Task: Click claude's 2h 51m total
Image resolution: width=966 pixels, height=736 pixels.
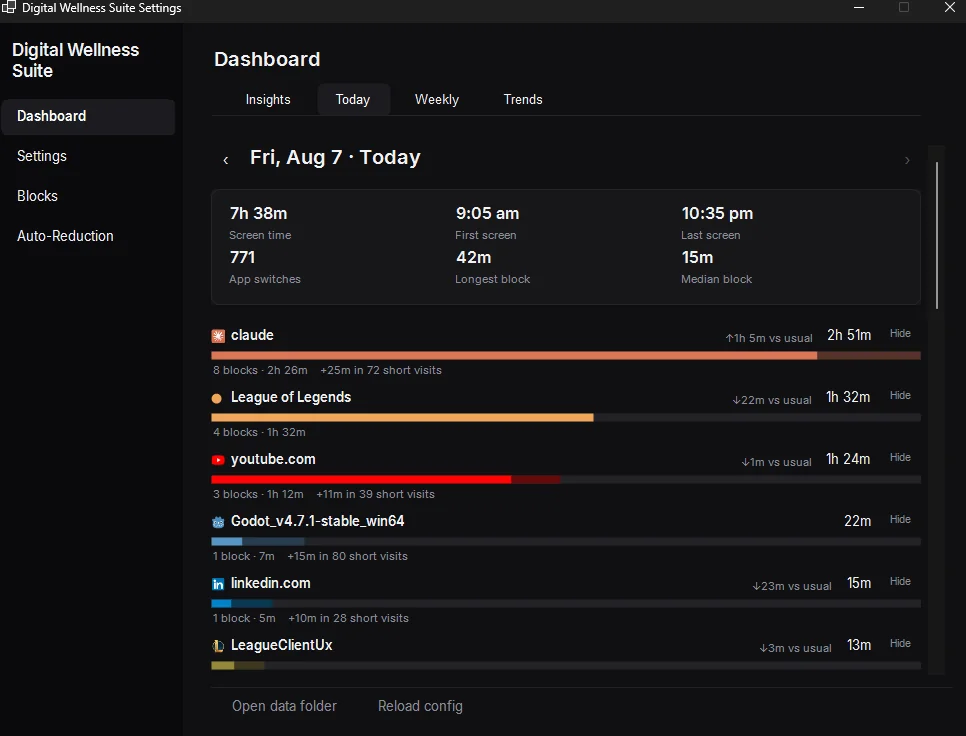Action: 849,335
